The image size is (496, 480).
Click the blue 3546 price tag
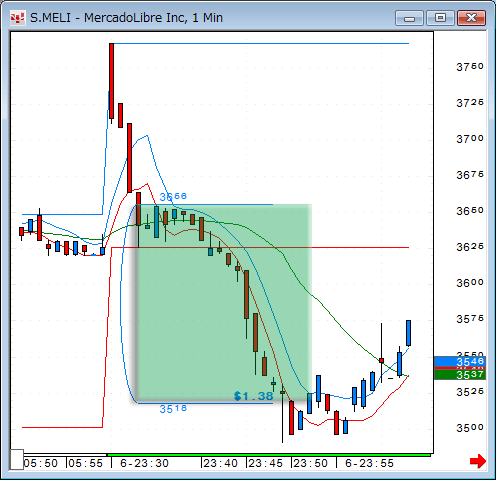click(460, 362)
